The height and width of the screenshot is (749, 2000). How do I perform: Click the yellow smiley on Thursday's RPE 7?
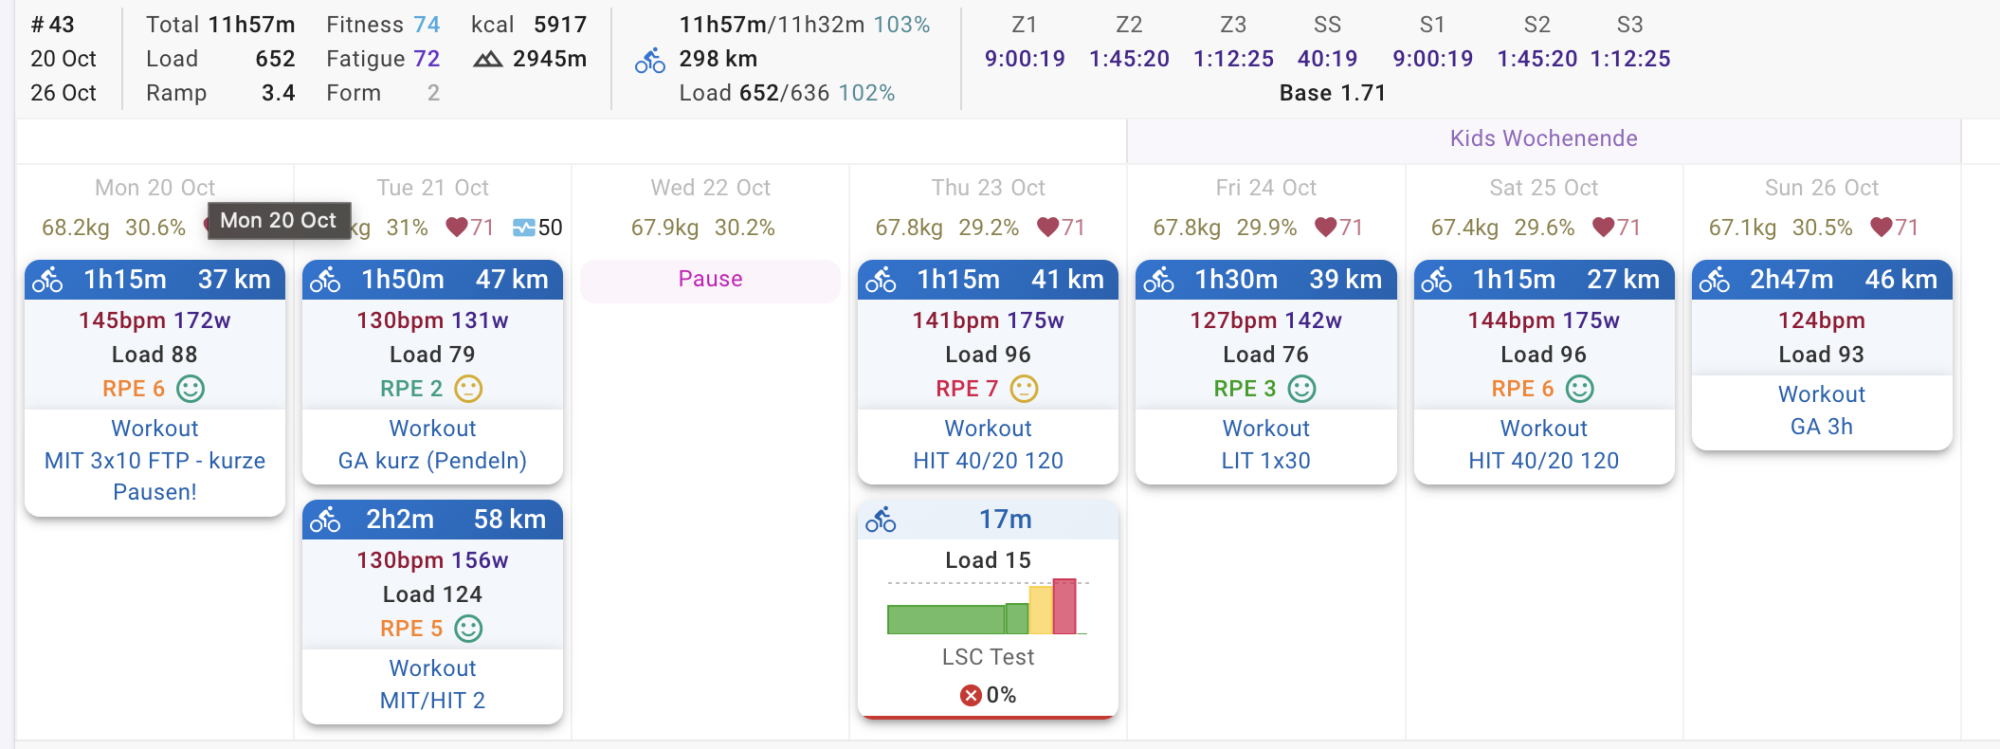[x=1023, y=388]
